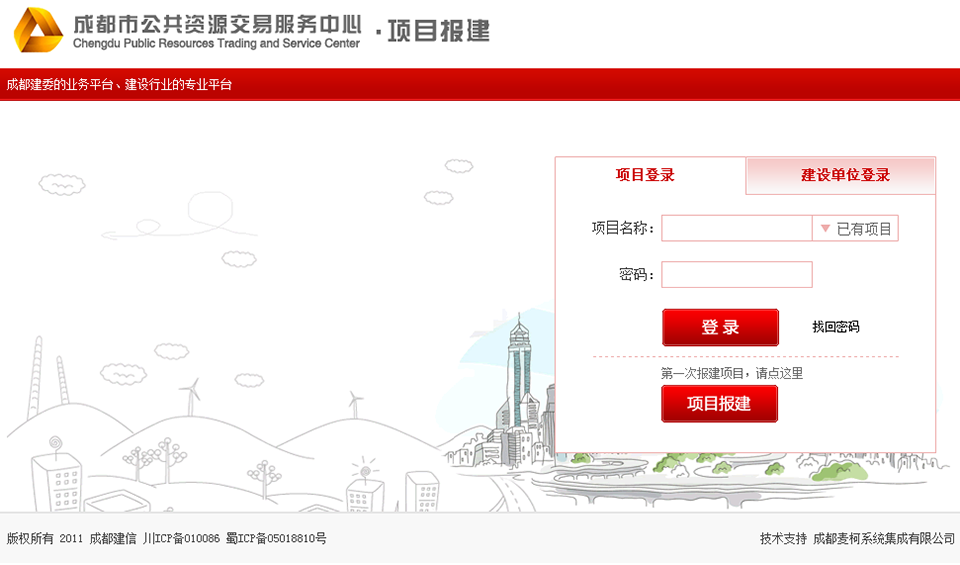The width and height of the screenshot is (960, 565).
Task: Click the 川ICP备010086 footer text
Action: pyautogui.click(x=181, y=539)
